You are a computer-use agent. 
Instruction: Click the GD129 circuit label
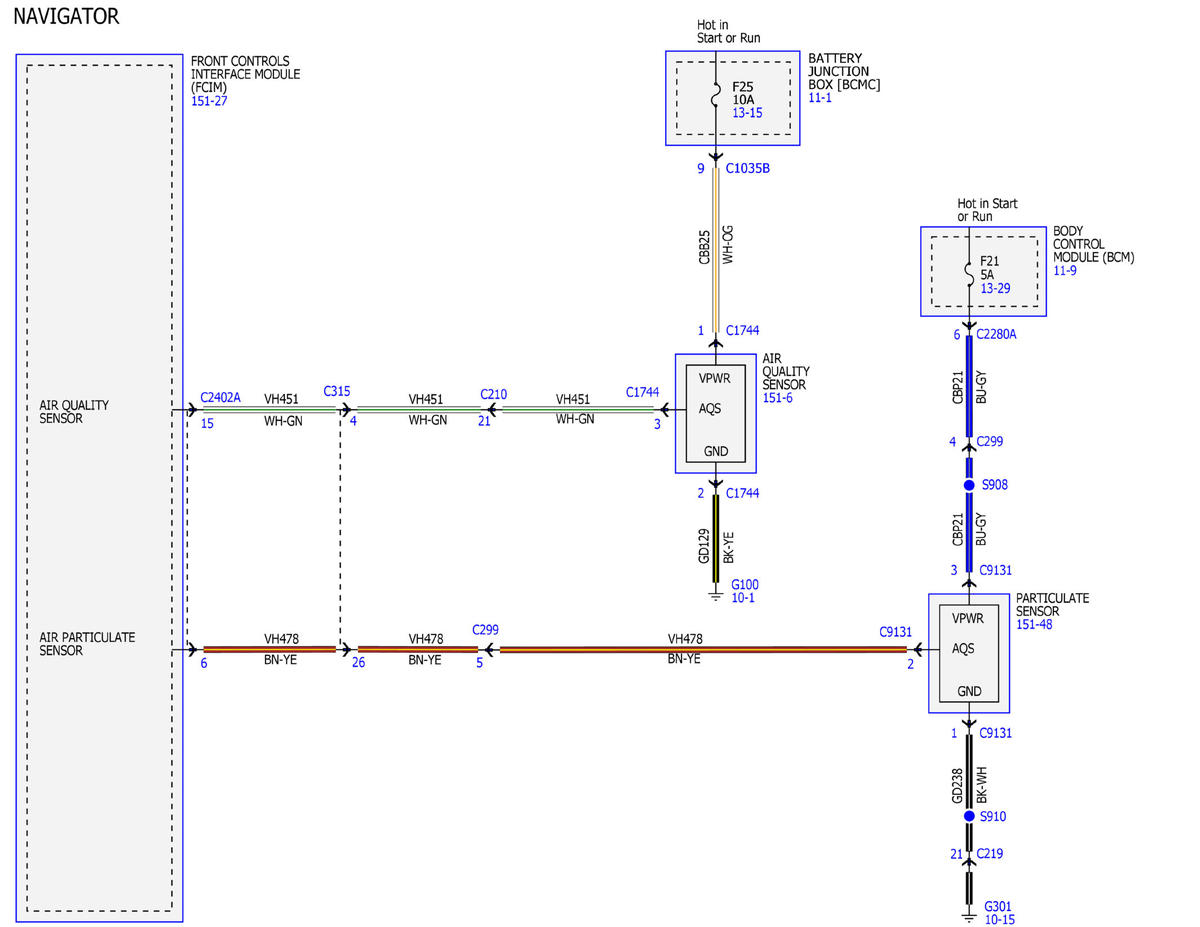(704, 546)
